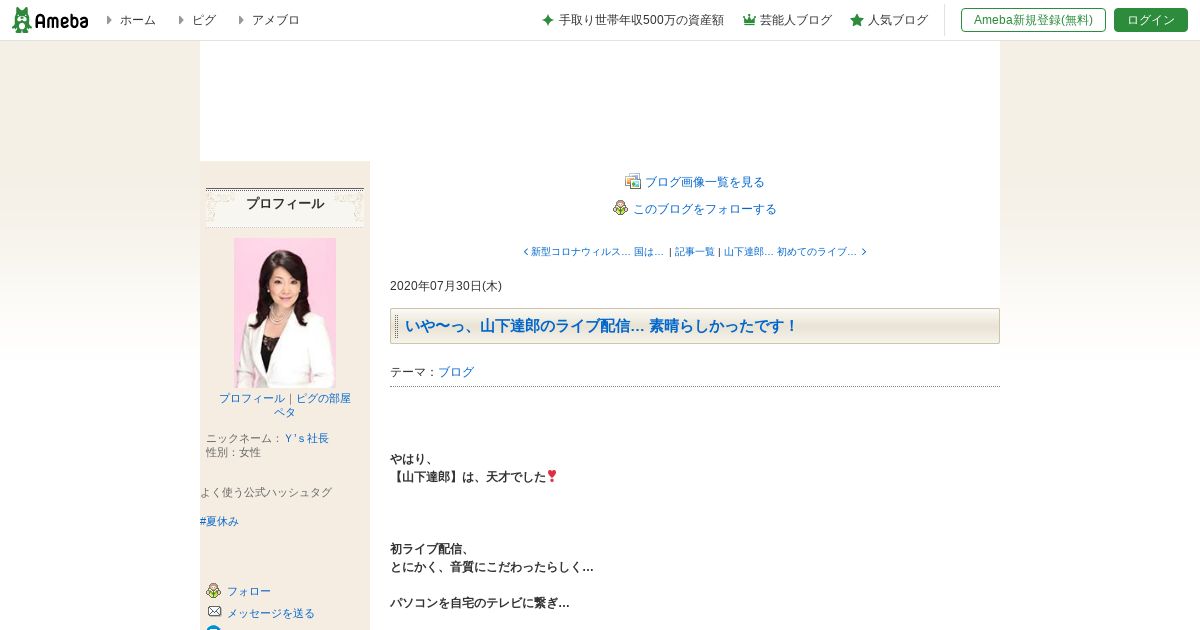This screenshot has height=630, width=1200.
Task: Click the プロフィール sidebar header
Action: [x=285, y=204]
